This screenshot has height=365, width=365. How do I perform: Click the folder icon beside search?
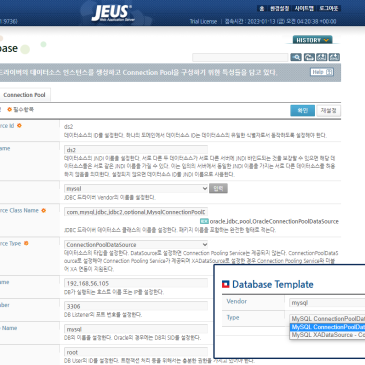[x=309, y=57]
